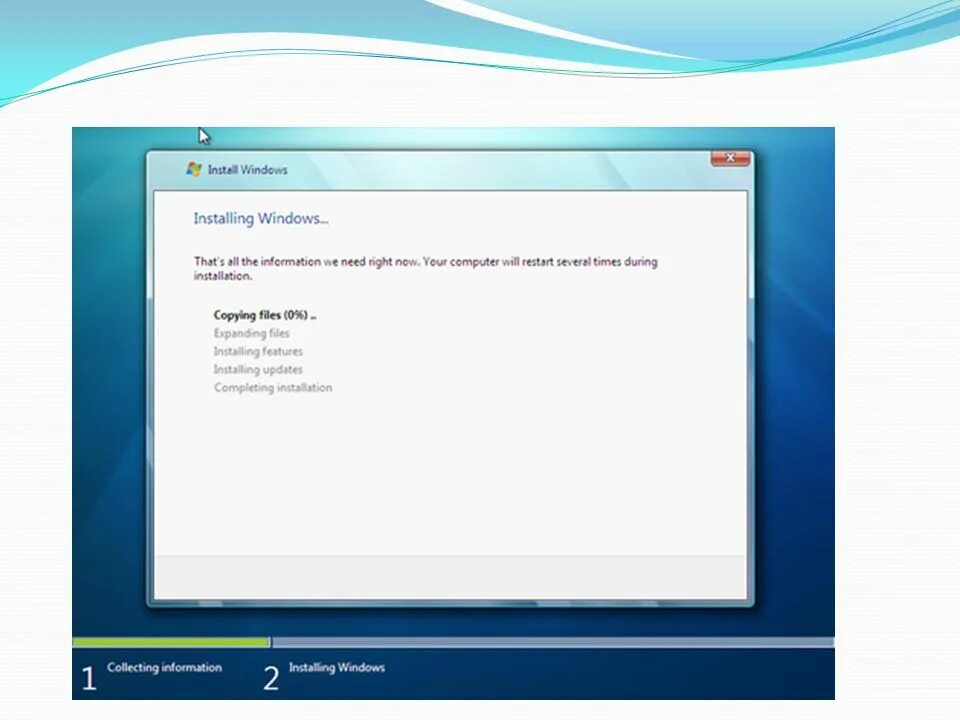Close the Install Windows dialog
960x720 pixels.
tap(730, 158)
